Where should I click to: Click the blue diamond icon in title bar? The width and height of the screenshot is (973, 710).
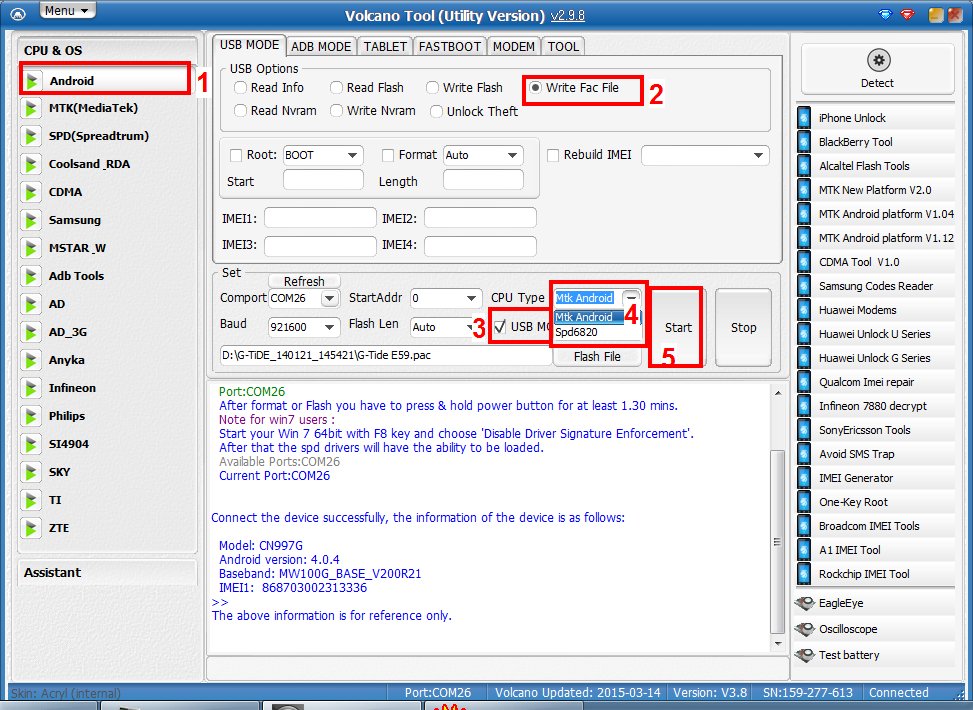[886, 14]
